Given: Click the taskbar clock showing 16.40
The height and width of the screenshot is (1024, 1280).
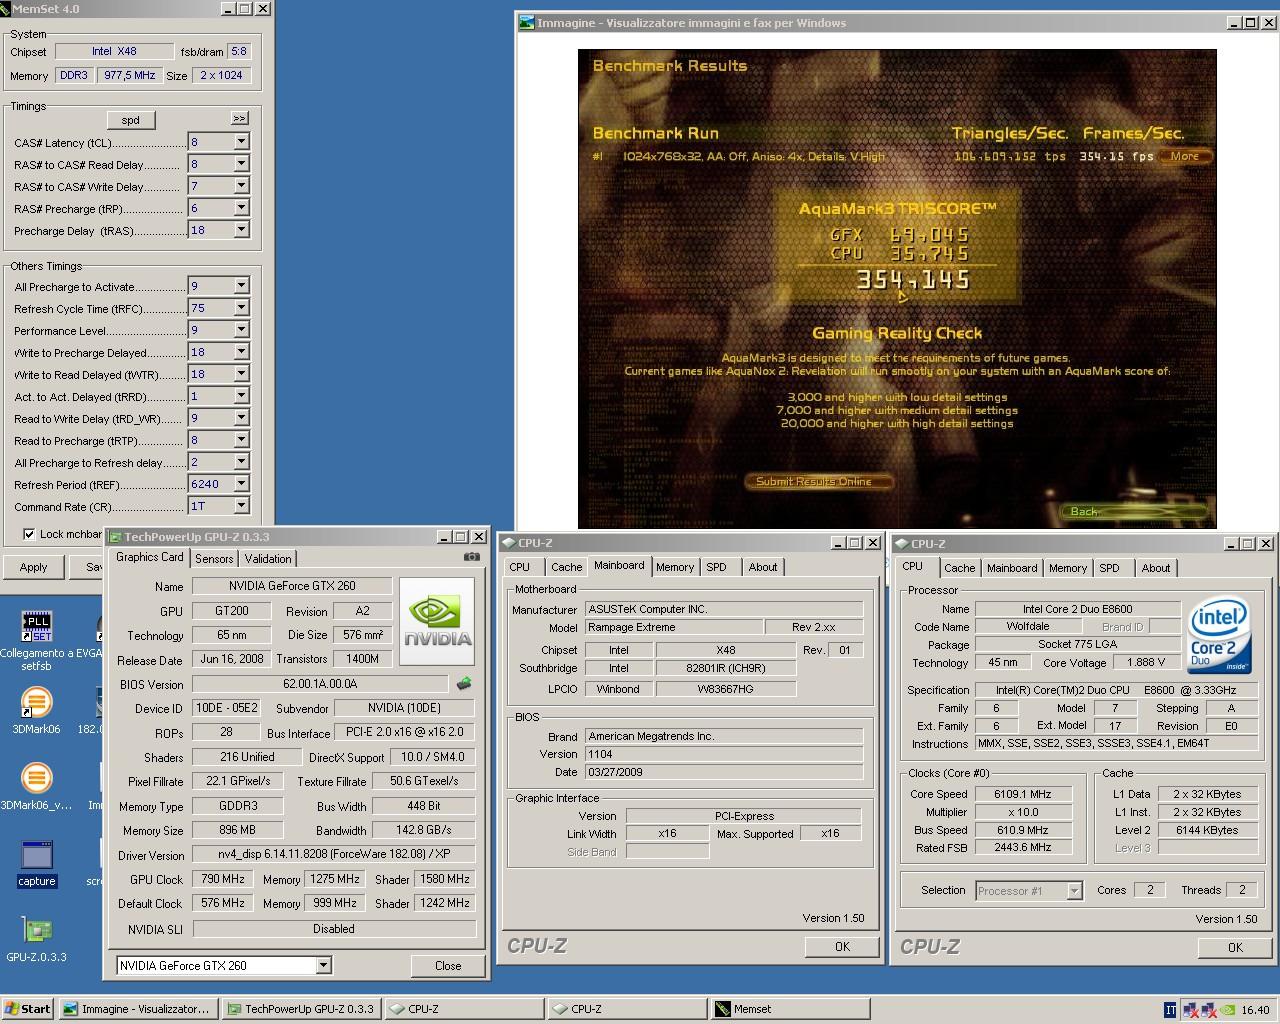Looking at the screenshot, I should [1255, 1010].
